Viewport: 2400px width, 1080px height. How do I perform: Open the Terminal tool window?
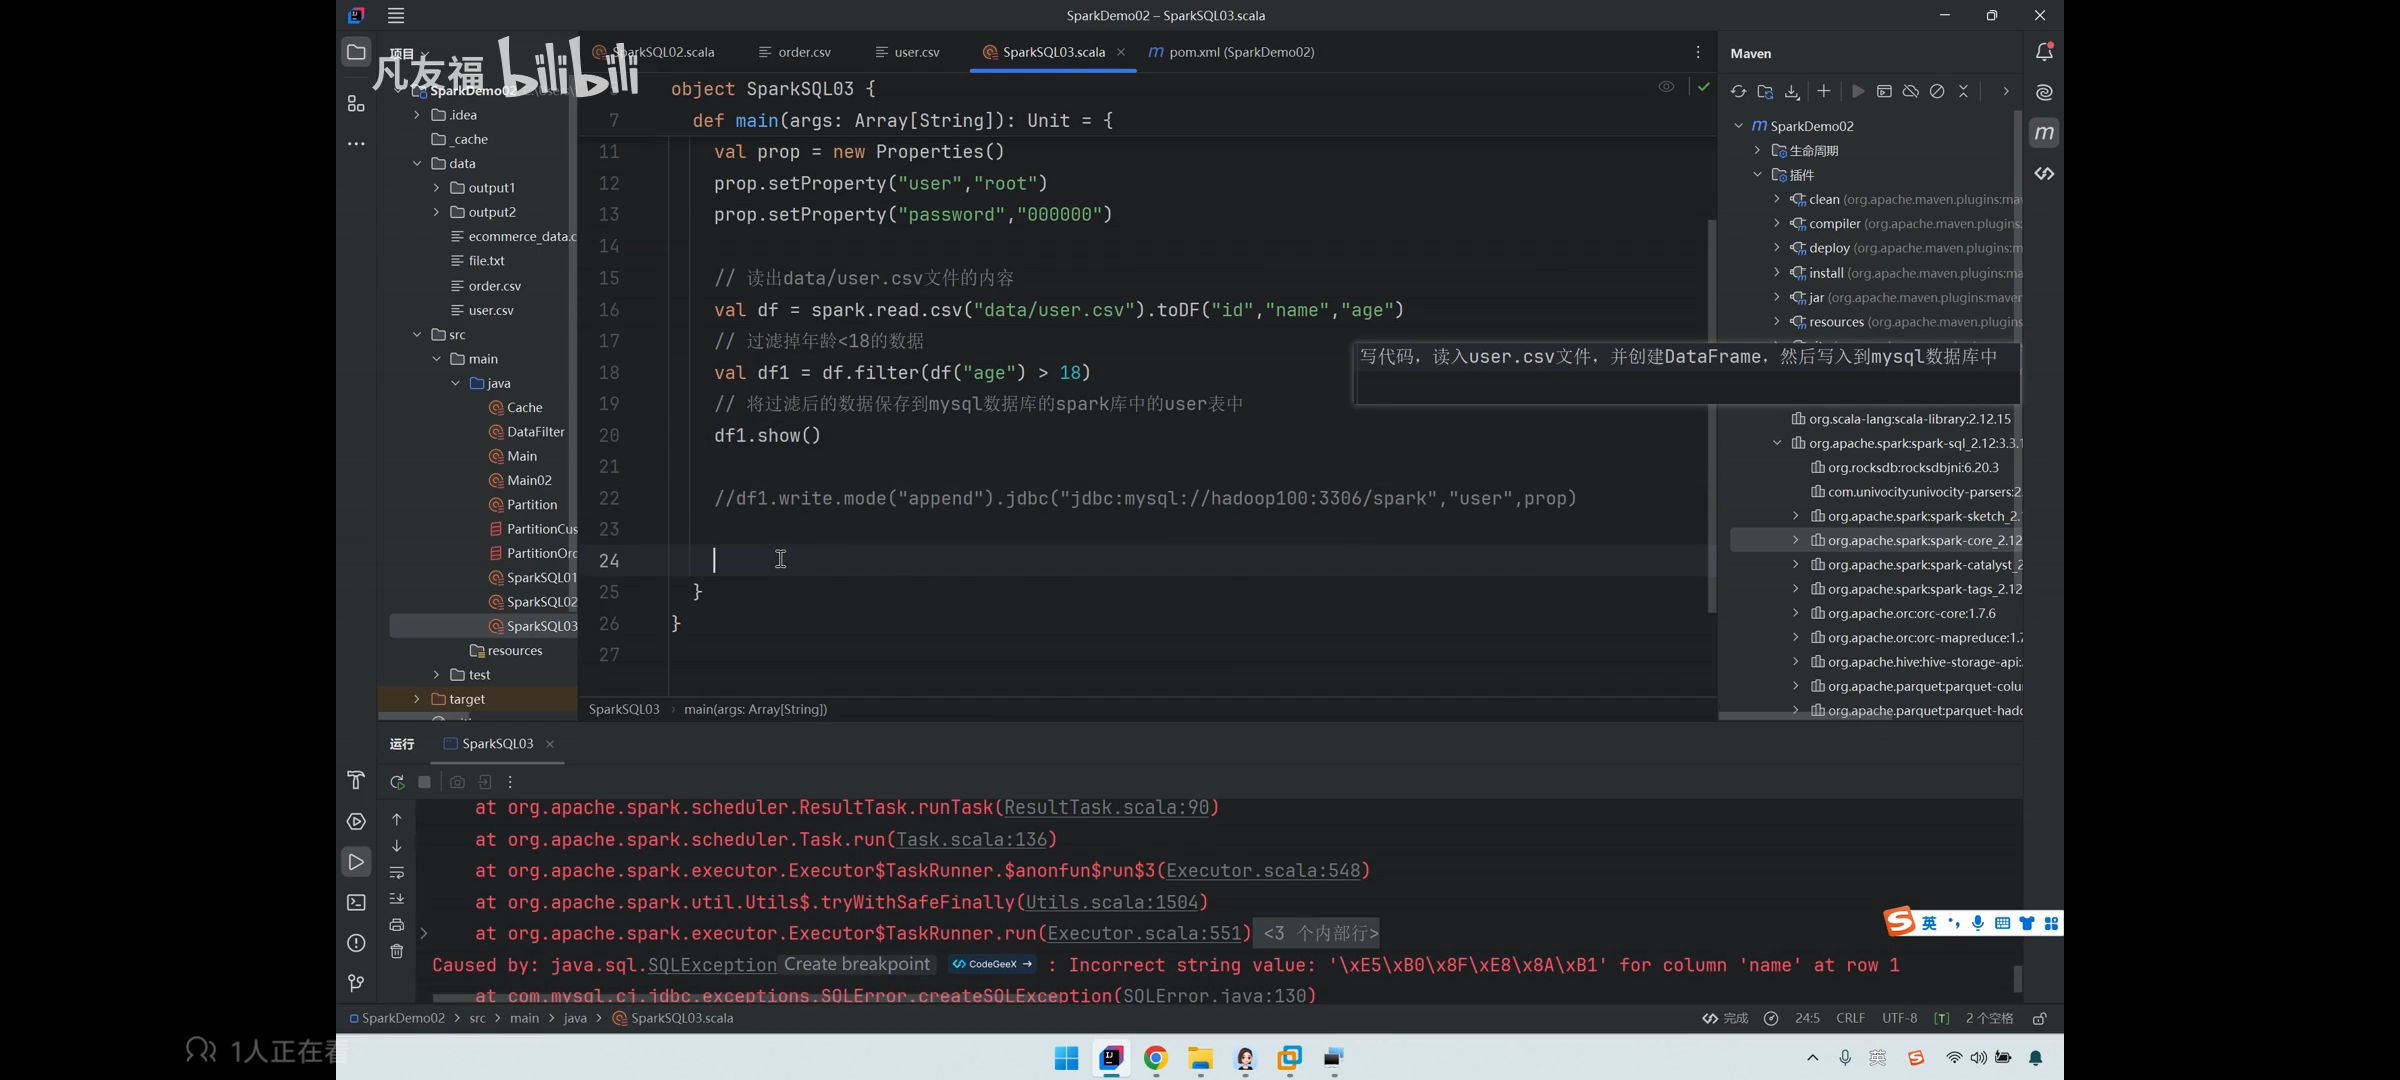(x=356, y=902)
